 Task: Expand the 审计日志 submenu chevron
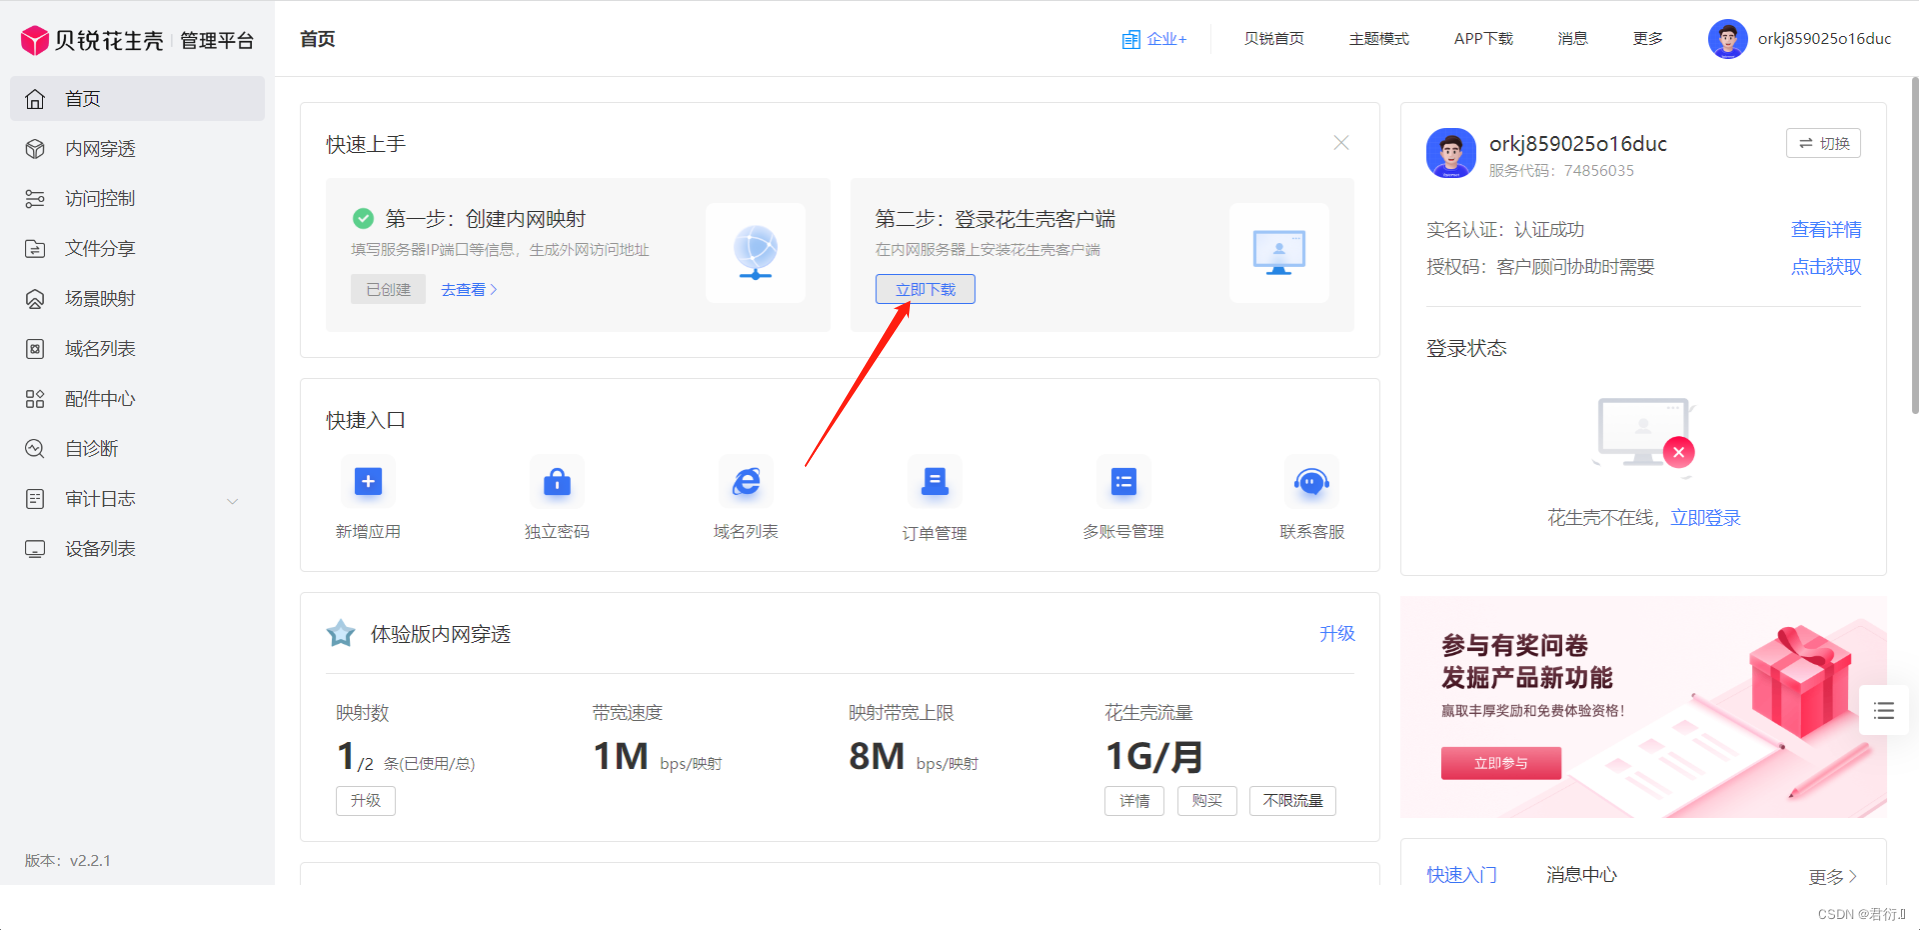(x=233, y=500)
